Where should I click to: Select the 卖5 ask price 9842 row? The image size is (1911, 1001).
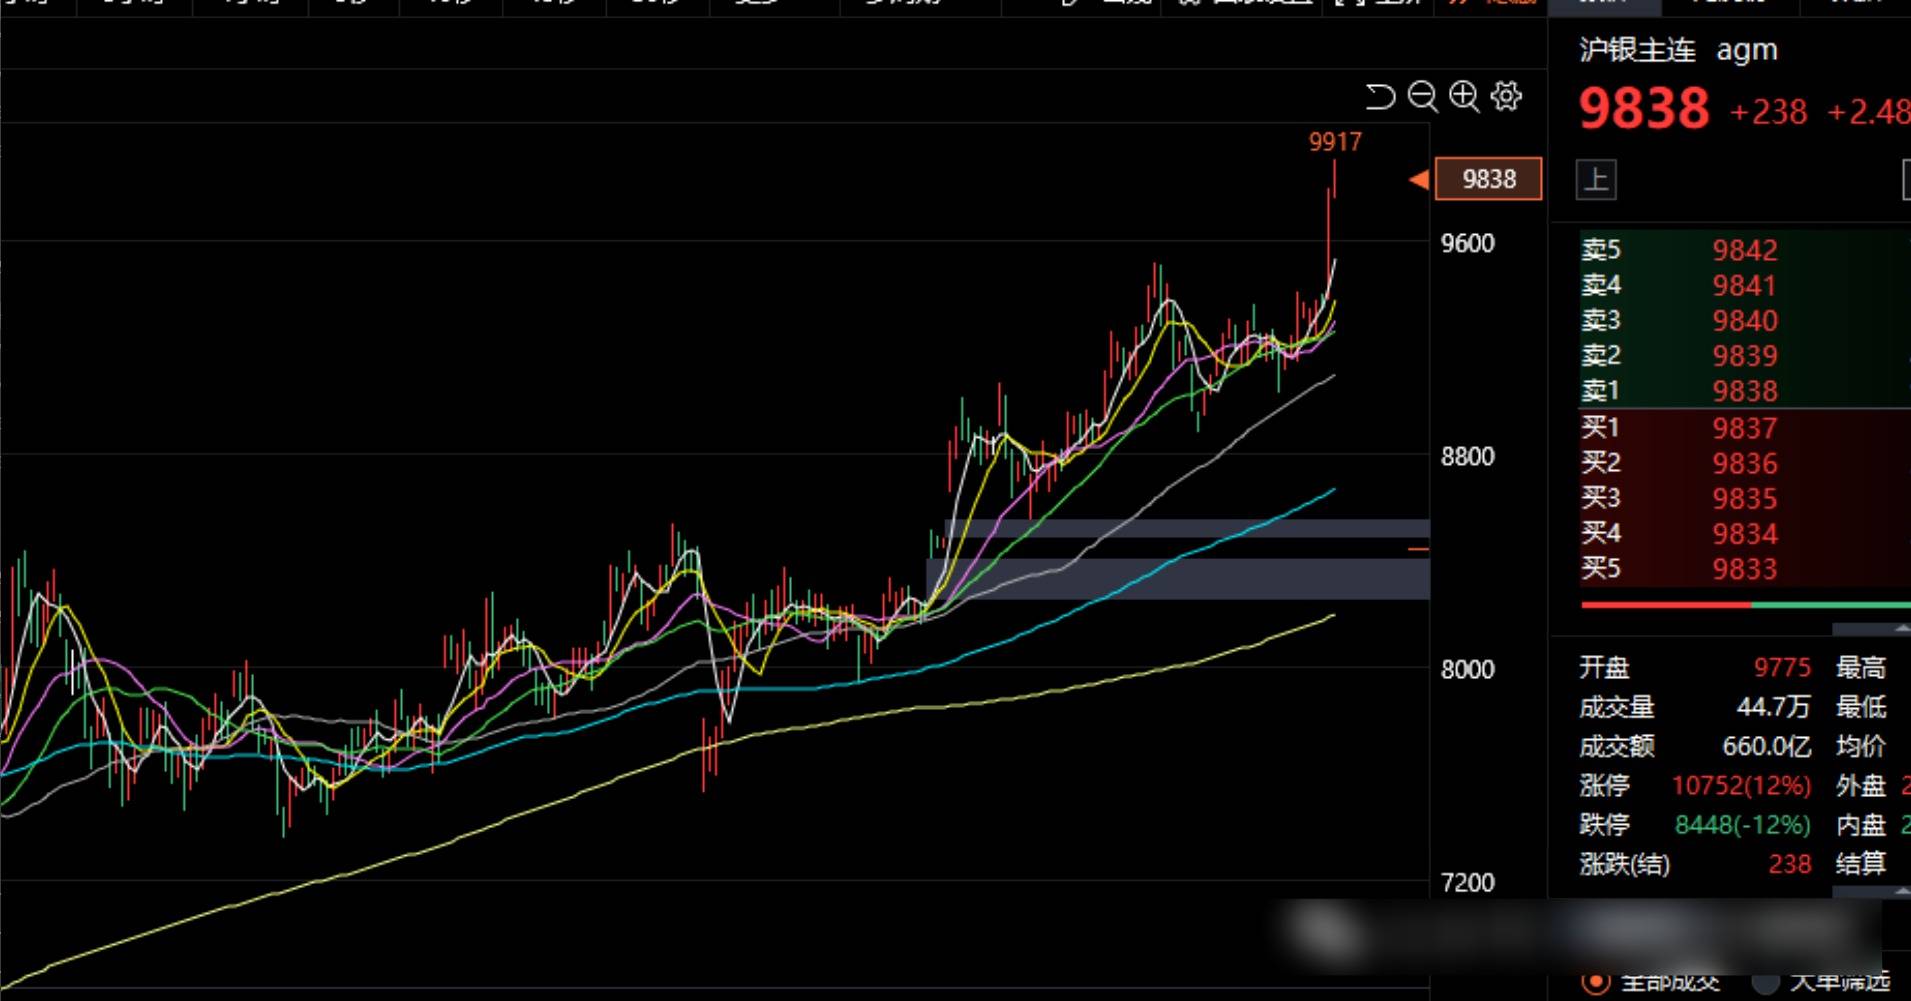[x=1744, y=250]
